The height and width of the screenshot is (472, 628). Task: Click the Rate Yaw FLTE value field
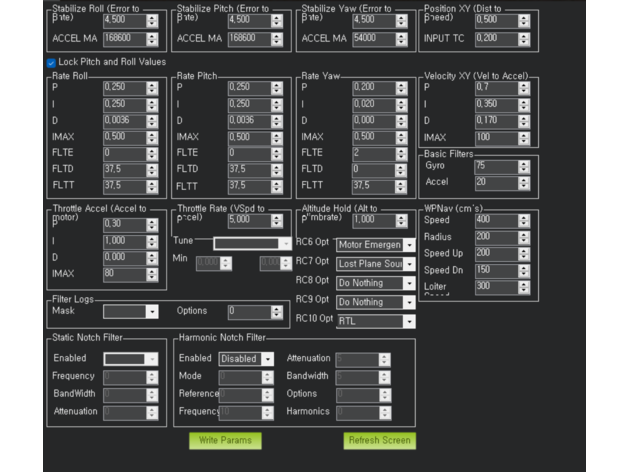coord(371,153)
